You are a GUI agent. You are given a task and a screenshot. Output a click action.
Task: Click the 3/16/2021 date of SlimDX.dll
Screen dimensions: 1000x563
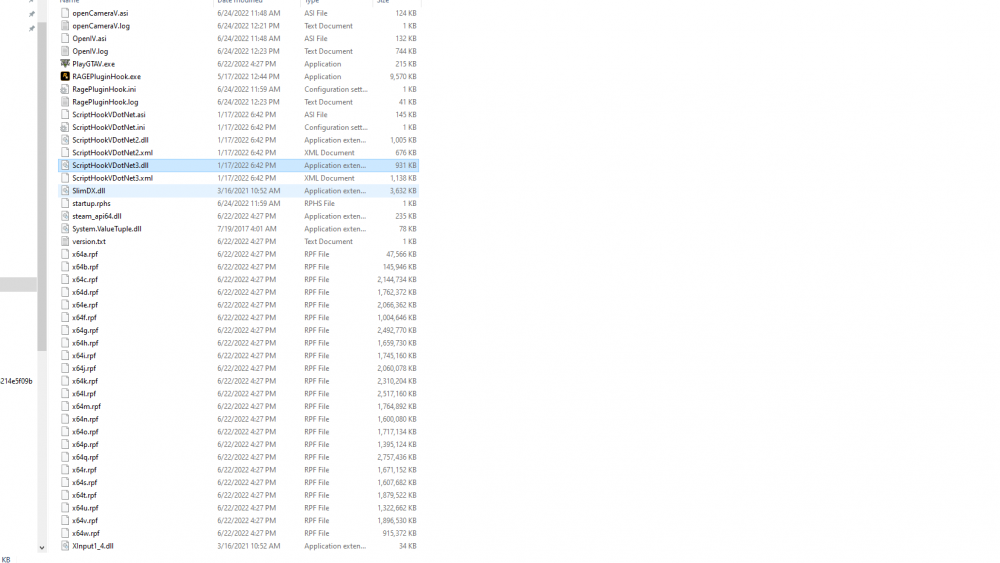click(248, 191)
